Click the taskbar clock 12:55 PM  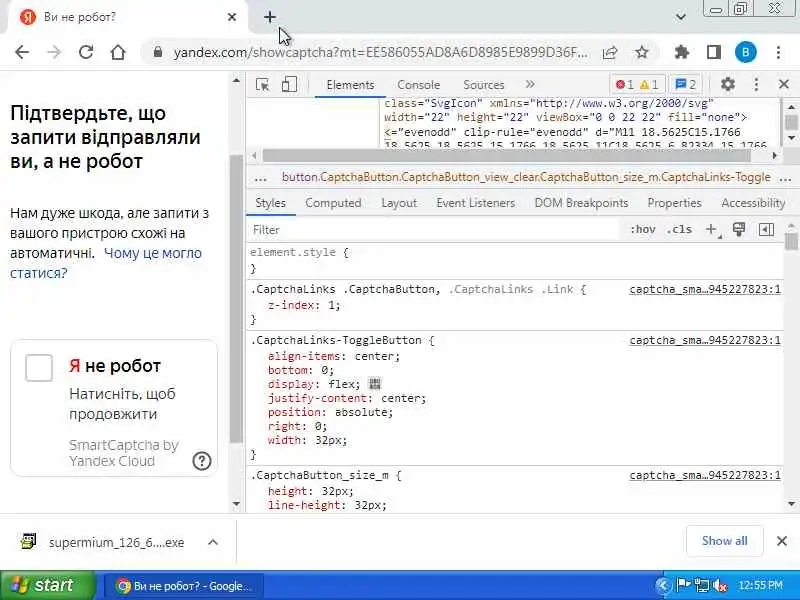click(760, 585)
